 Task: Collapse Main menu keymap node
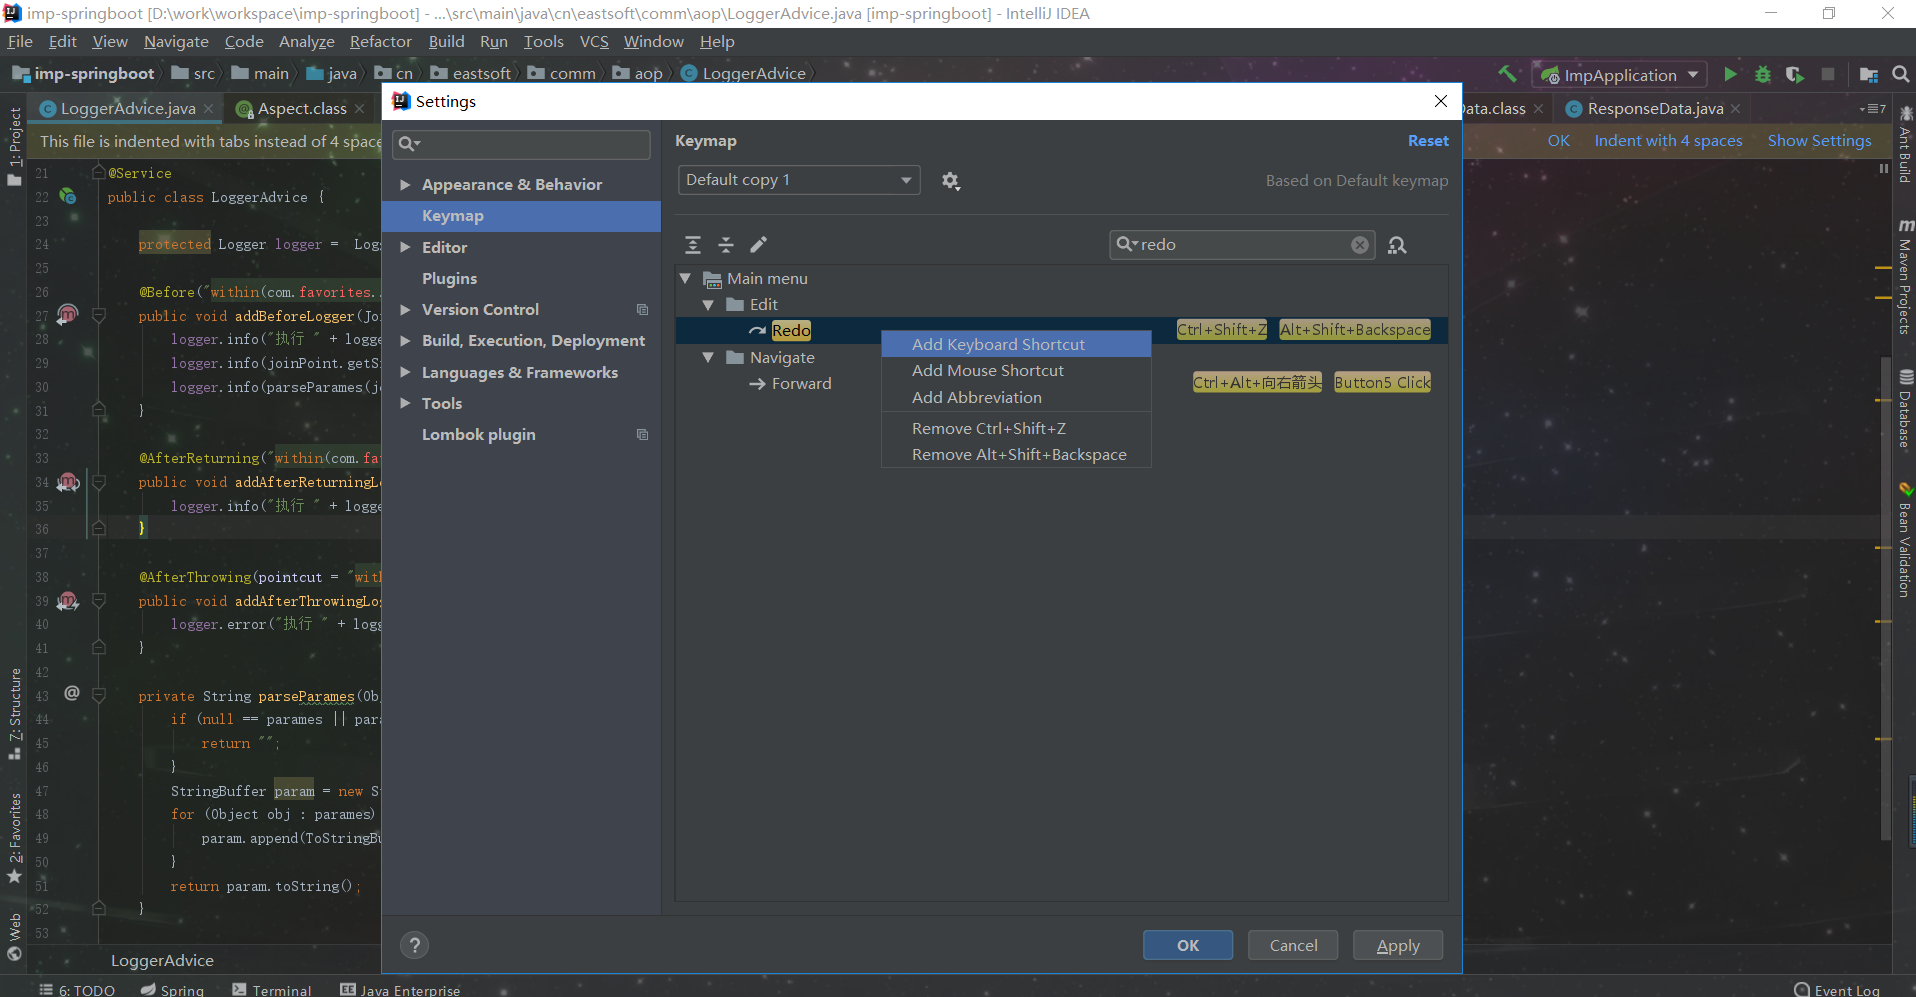click(685, 278)
